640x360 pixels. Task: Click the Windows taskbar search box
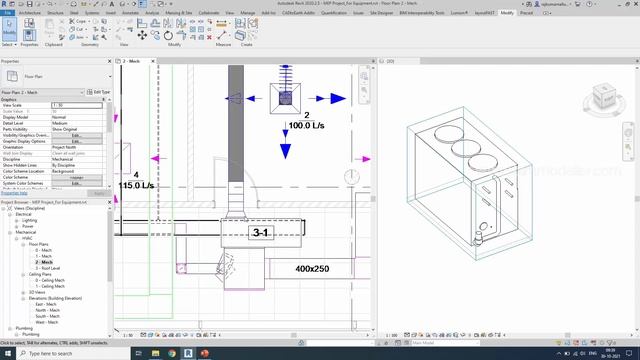coord(73,353)
